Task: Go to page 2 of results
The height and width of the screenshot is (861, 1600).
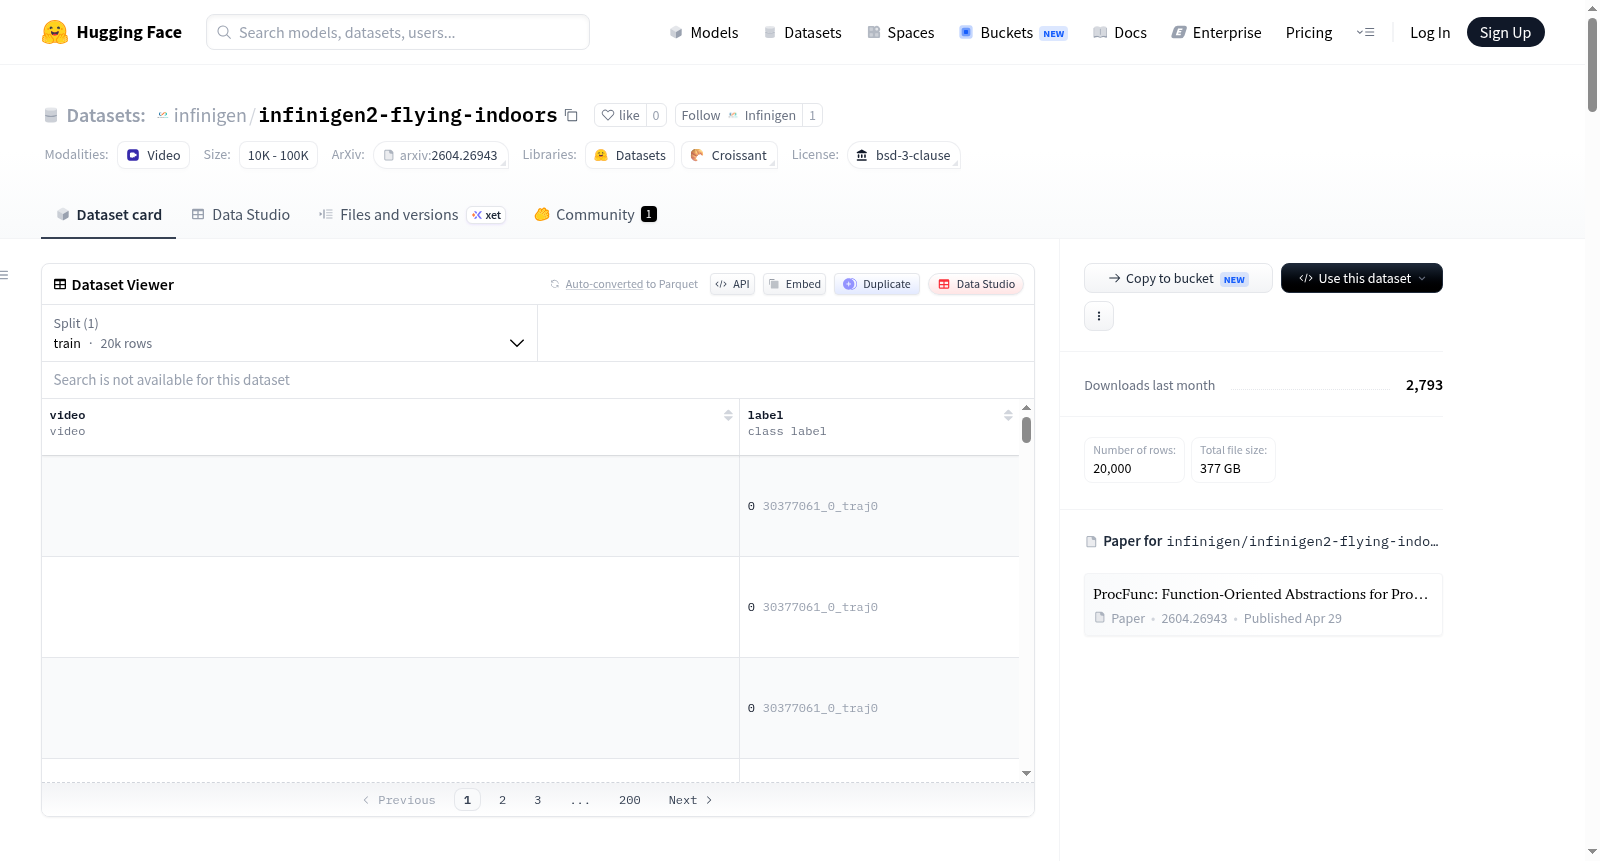Action: (502, 800)
